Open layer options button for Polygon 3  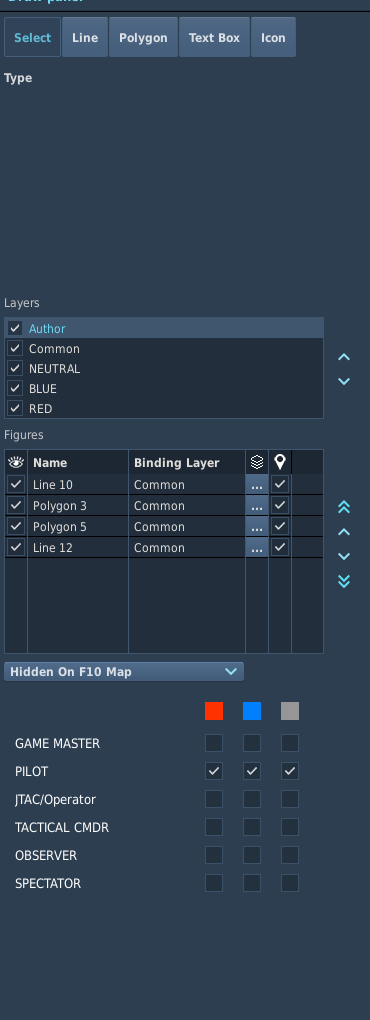[257, 505]
